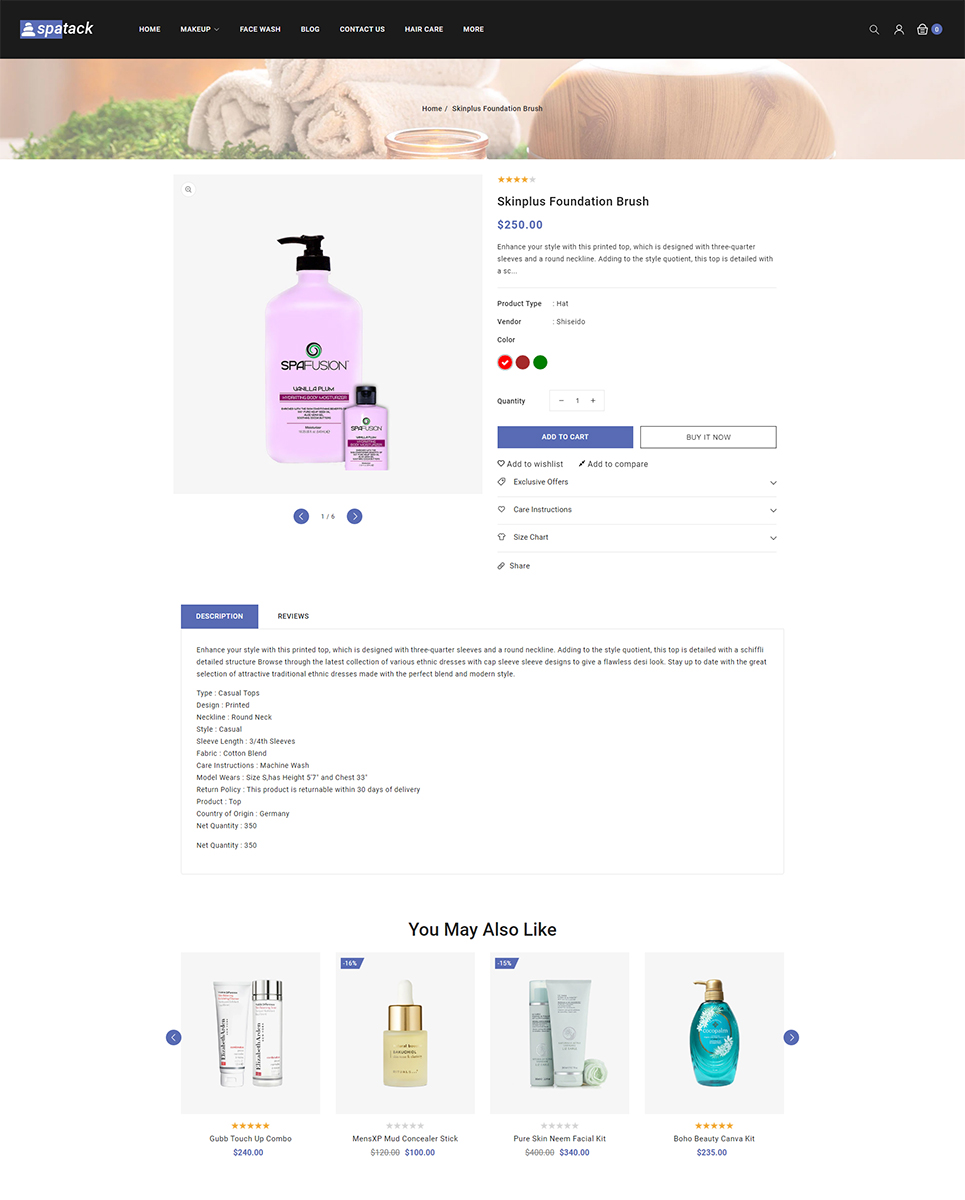Expand the Exclusive Offers section
The image size is (965, 1200).
click(x=636, y=482)
